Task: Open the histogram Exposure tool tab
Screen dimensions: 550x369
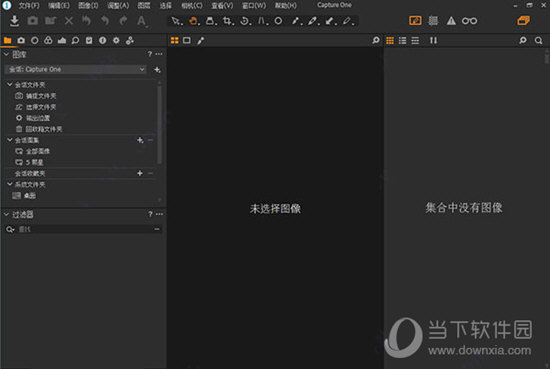Action: pyautogui.click(x=62, y=41)
